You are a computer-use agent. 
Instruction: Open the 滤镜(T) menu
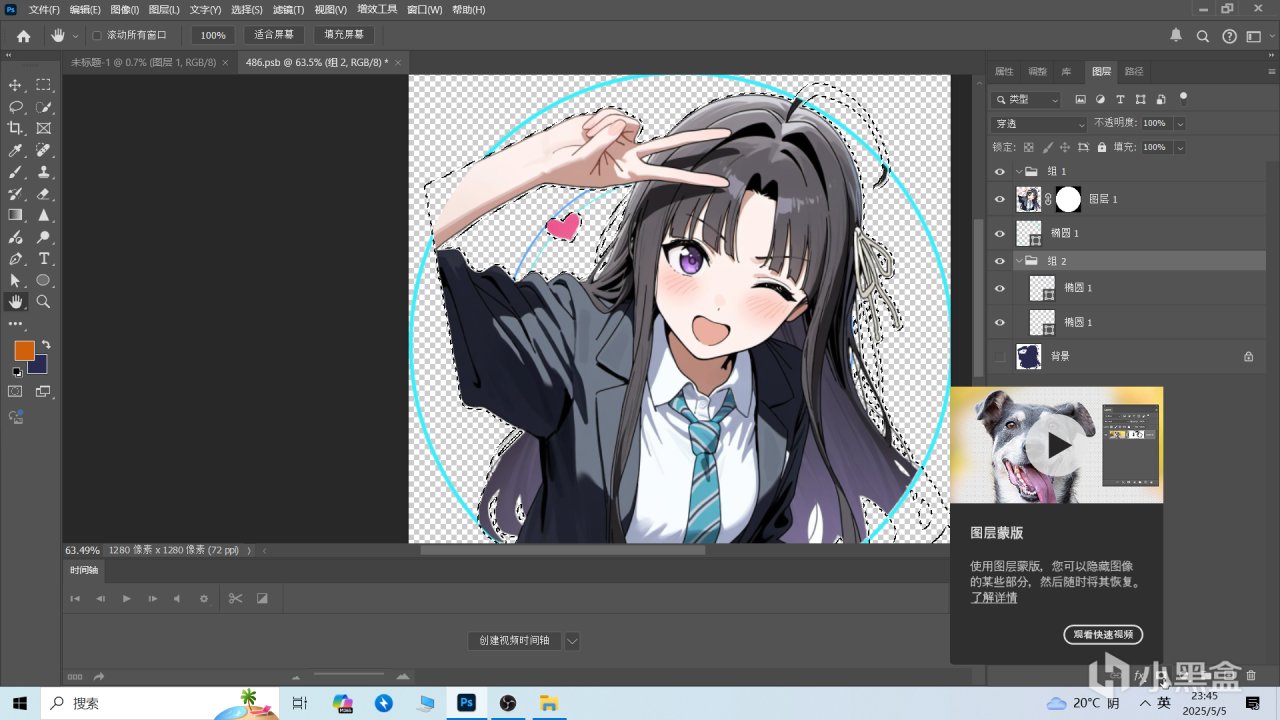[288, 9]
